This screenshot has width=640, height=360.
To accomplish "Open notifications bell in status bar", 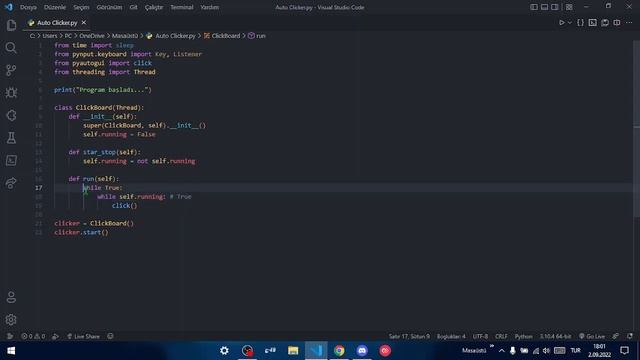I will click(630, 336).
